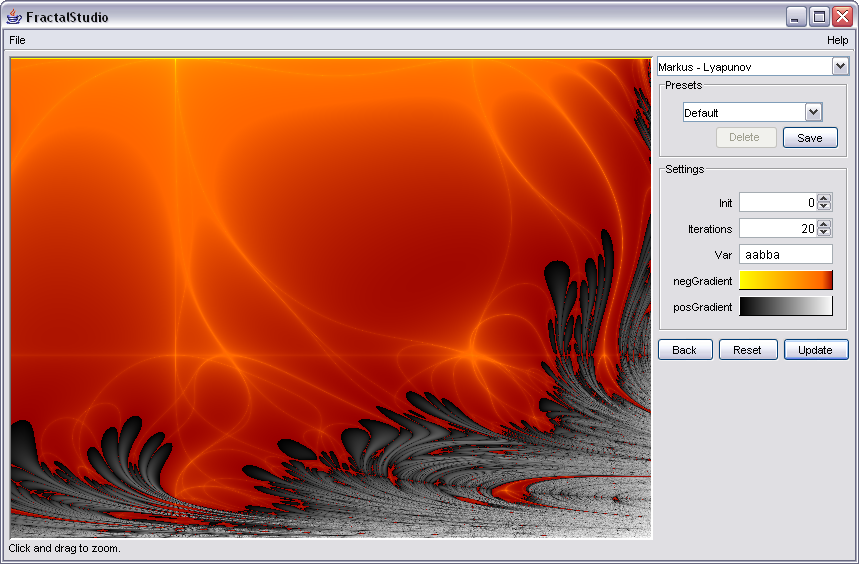Click the status text 'Click and drag to zoom.'
The height and width of the screenshot is (564, 859).
(65, 548)
